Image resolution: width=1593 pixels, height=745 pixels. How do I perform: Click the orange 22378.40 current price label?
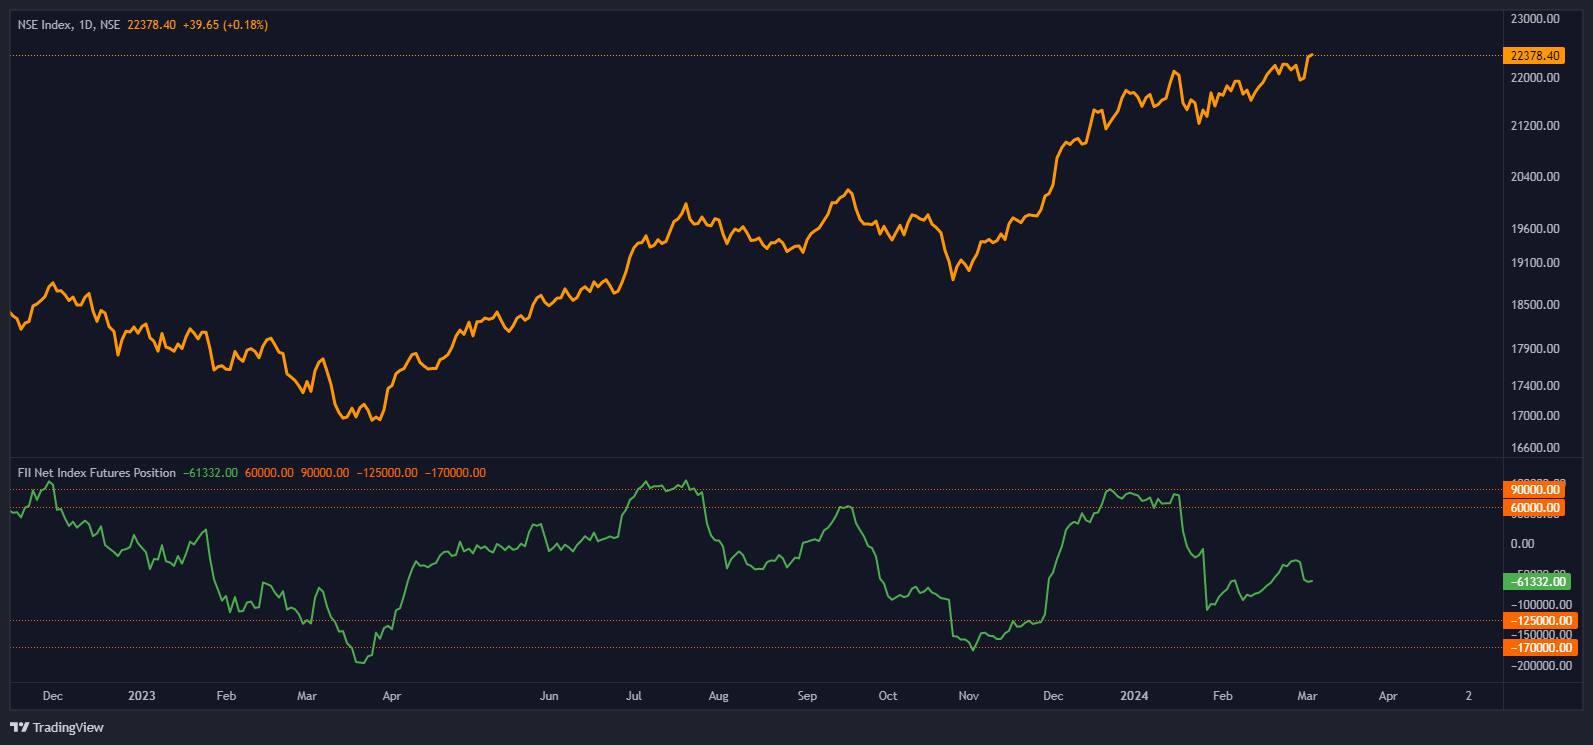(1535, 57)
